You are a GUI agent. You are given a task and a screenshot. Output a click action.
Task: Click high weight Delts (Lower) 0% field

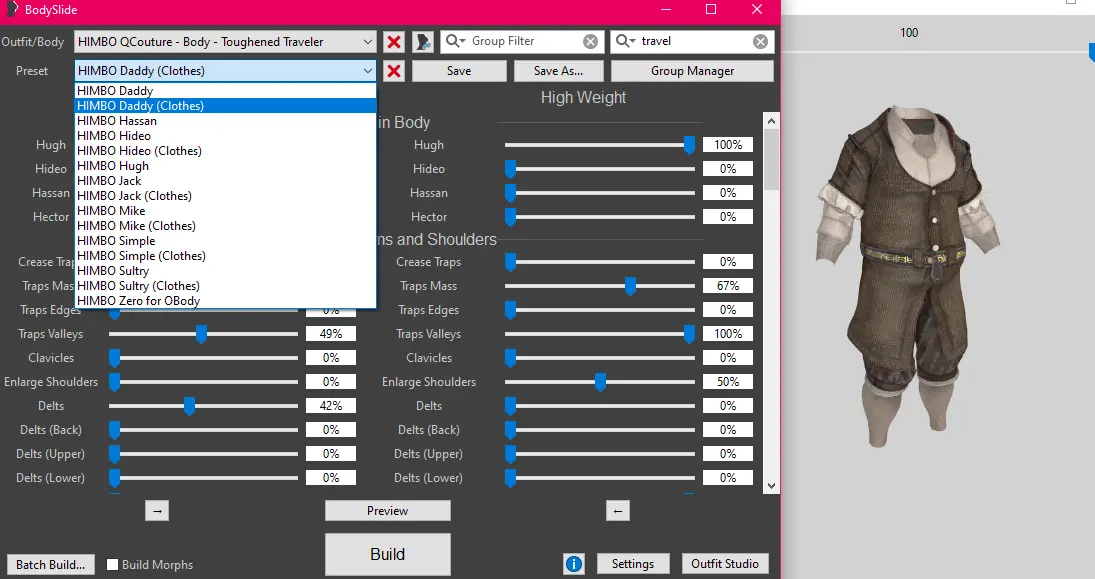click(728, 478)
